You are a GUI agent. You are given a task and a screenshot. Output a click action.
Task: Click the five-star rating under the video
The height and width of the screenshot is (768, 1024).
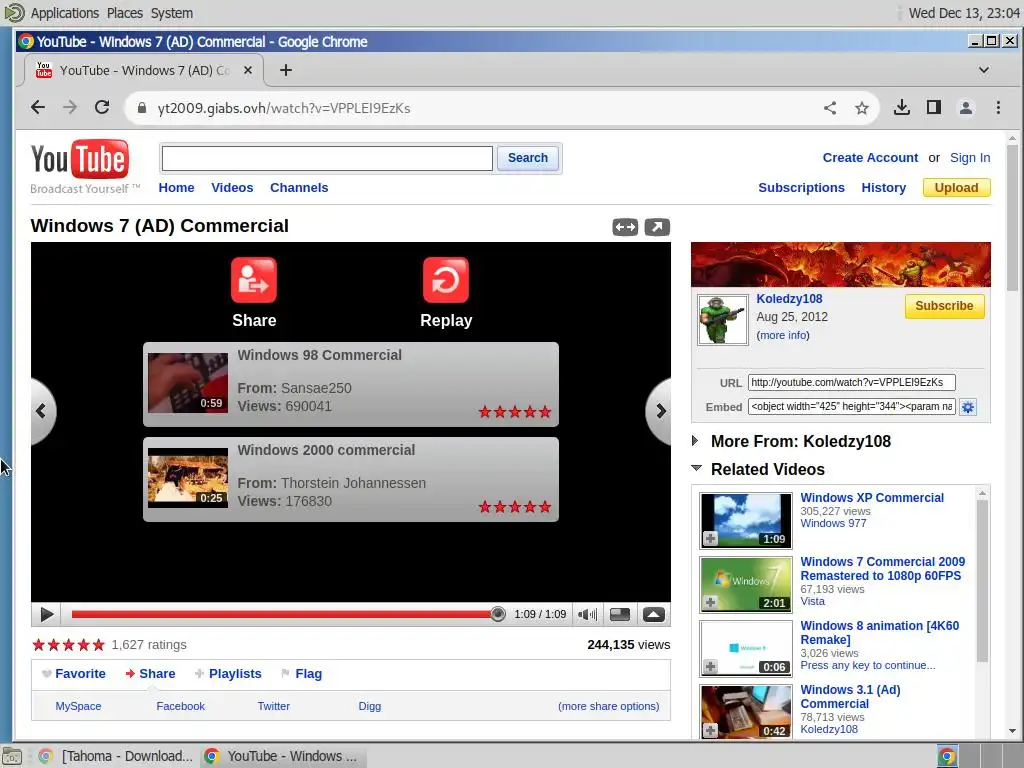pyautogui.click(x=69, y=645)
